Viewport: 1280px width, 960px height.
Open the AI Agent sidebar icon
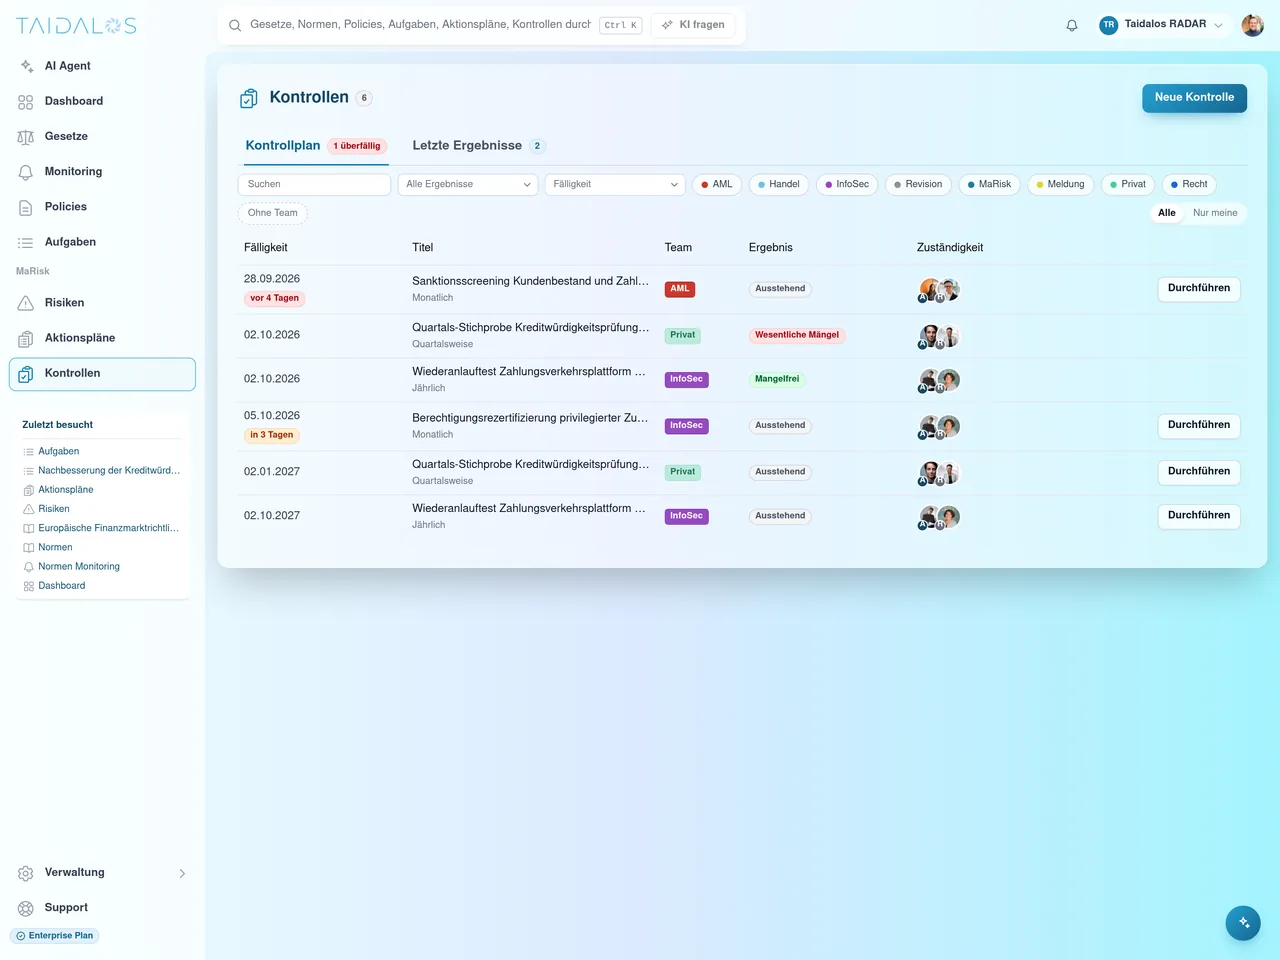tap(26, 66)
